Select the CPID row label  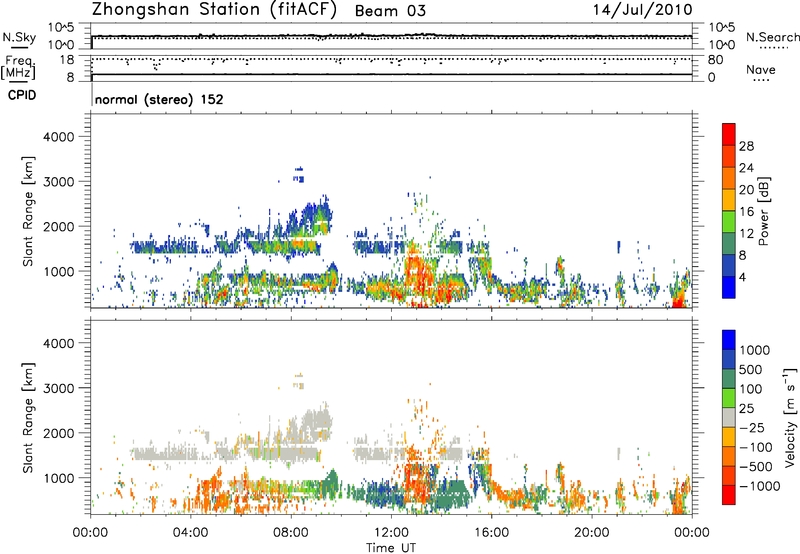point(22,95)
